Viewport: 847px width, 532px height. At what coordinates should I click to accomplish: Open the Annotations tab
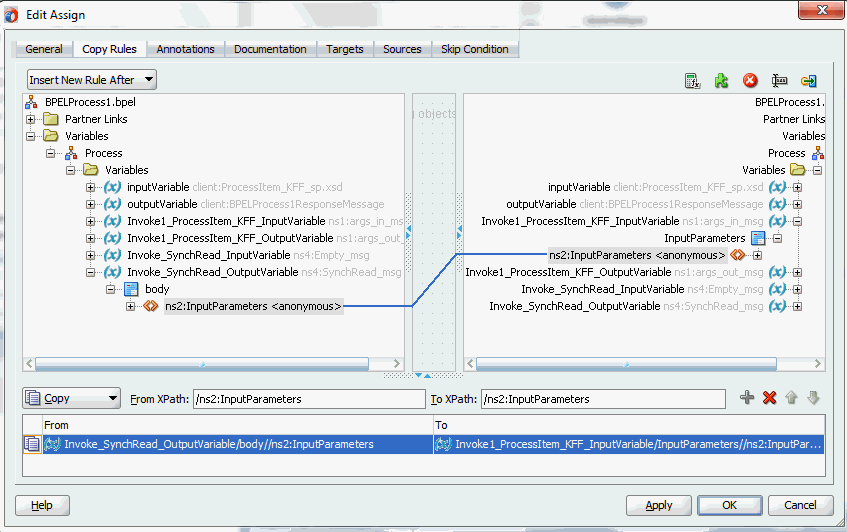pyautogui.click(x=185, y=49)
